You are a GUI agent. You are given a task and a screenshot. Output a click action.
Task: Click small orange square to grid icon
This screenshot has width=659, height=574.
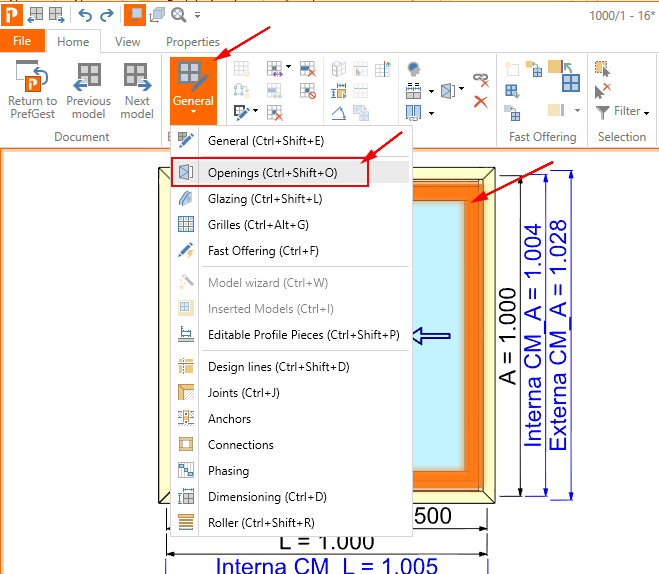[x=534, y=69]
